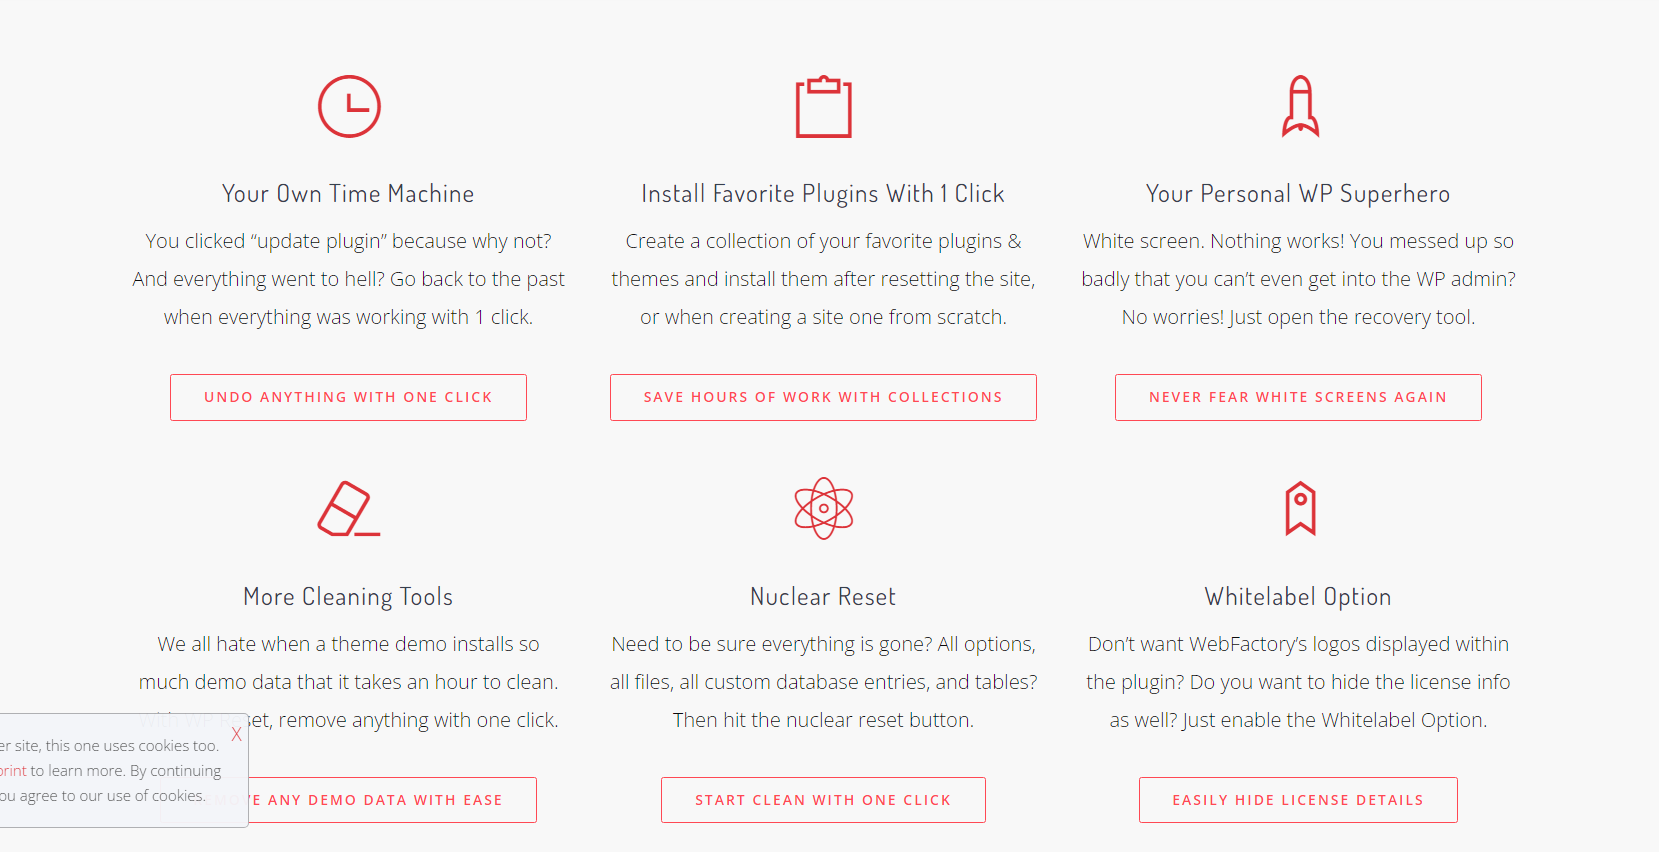This screenshot has width=1659, height=852.
Task: Click the Your Own Time Machine heading
Action: 348,194
